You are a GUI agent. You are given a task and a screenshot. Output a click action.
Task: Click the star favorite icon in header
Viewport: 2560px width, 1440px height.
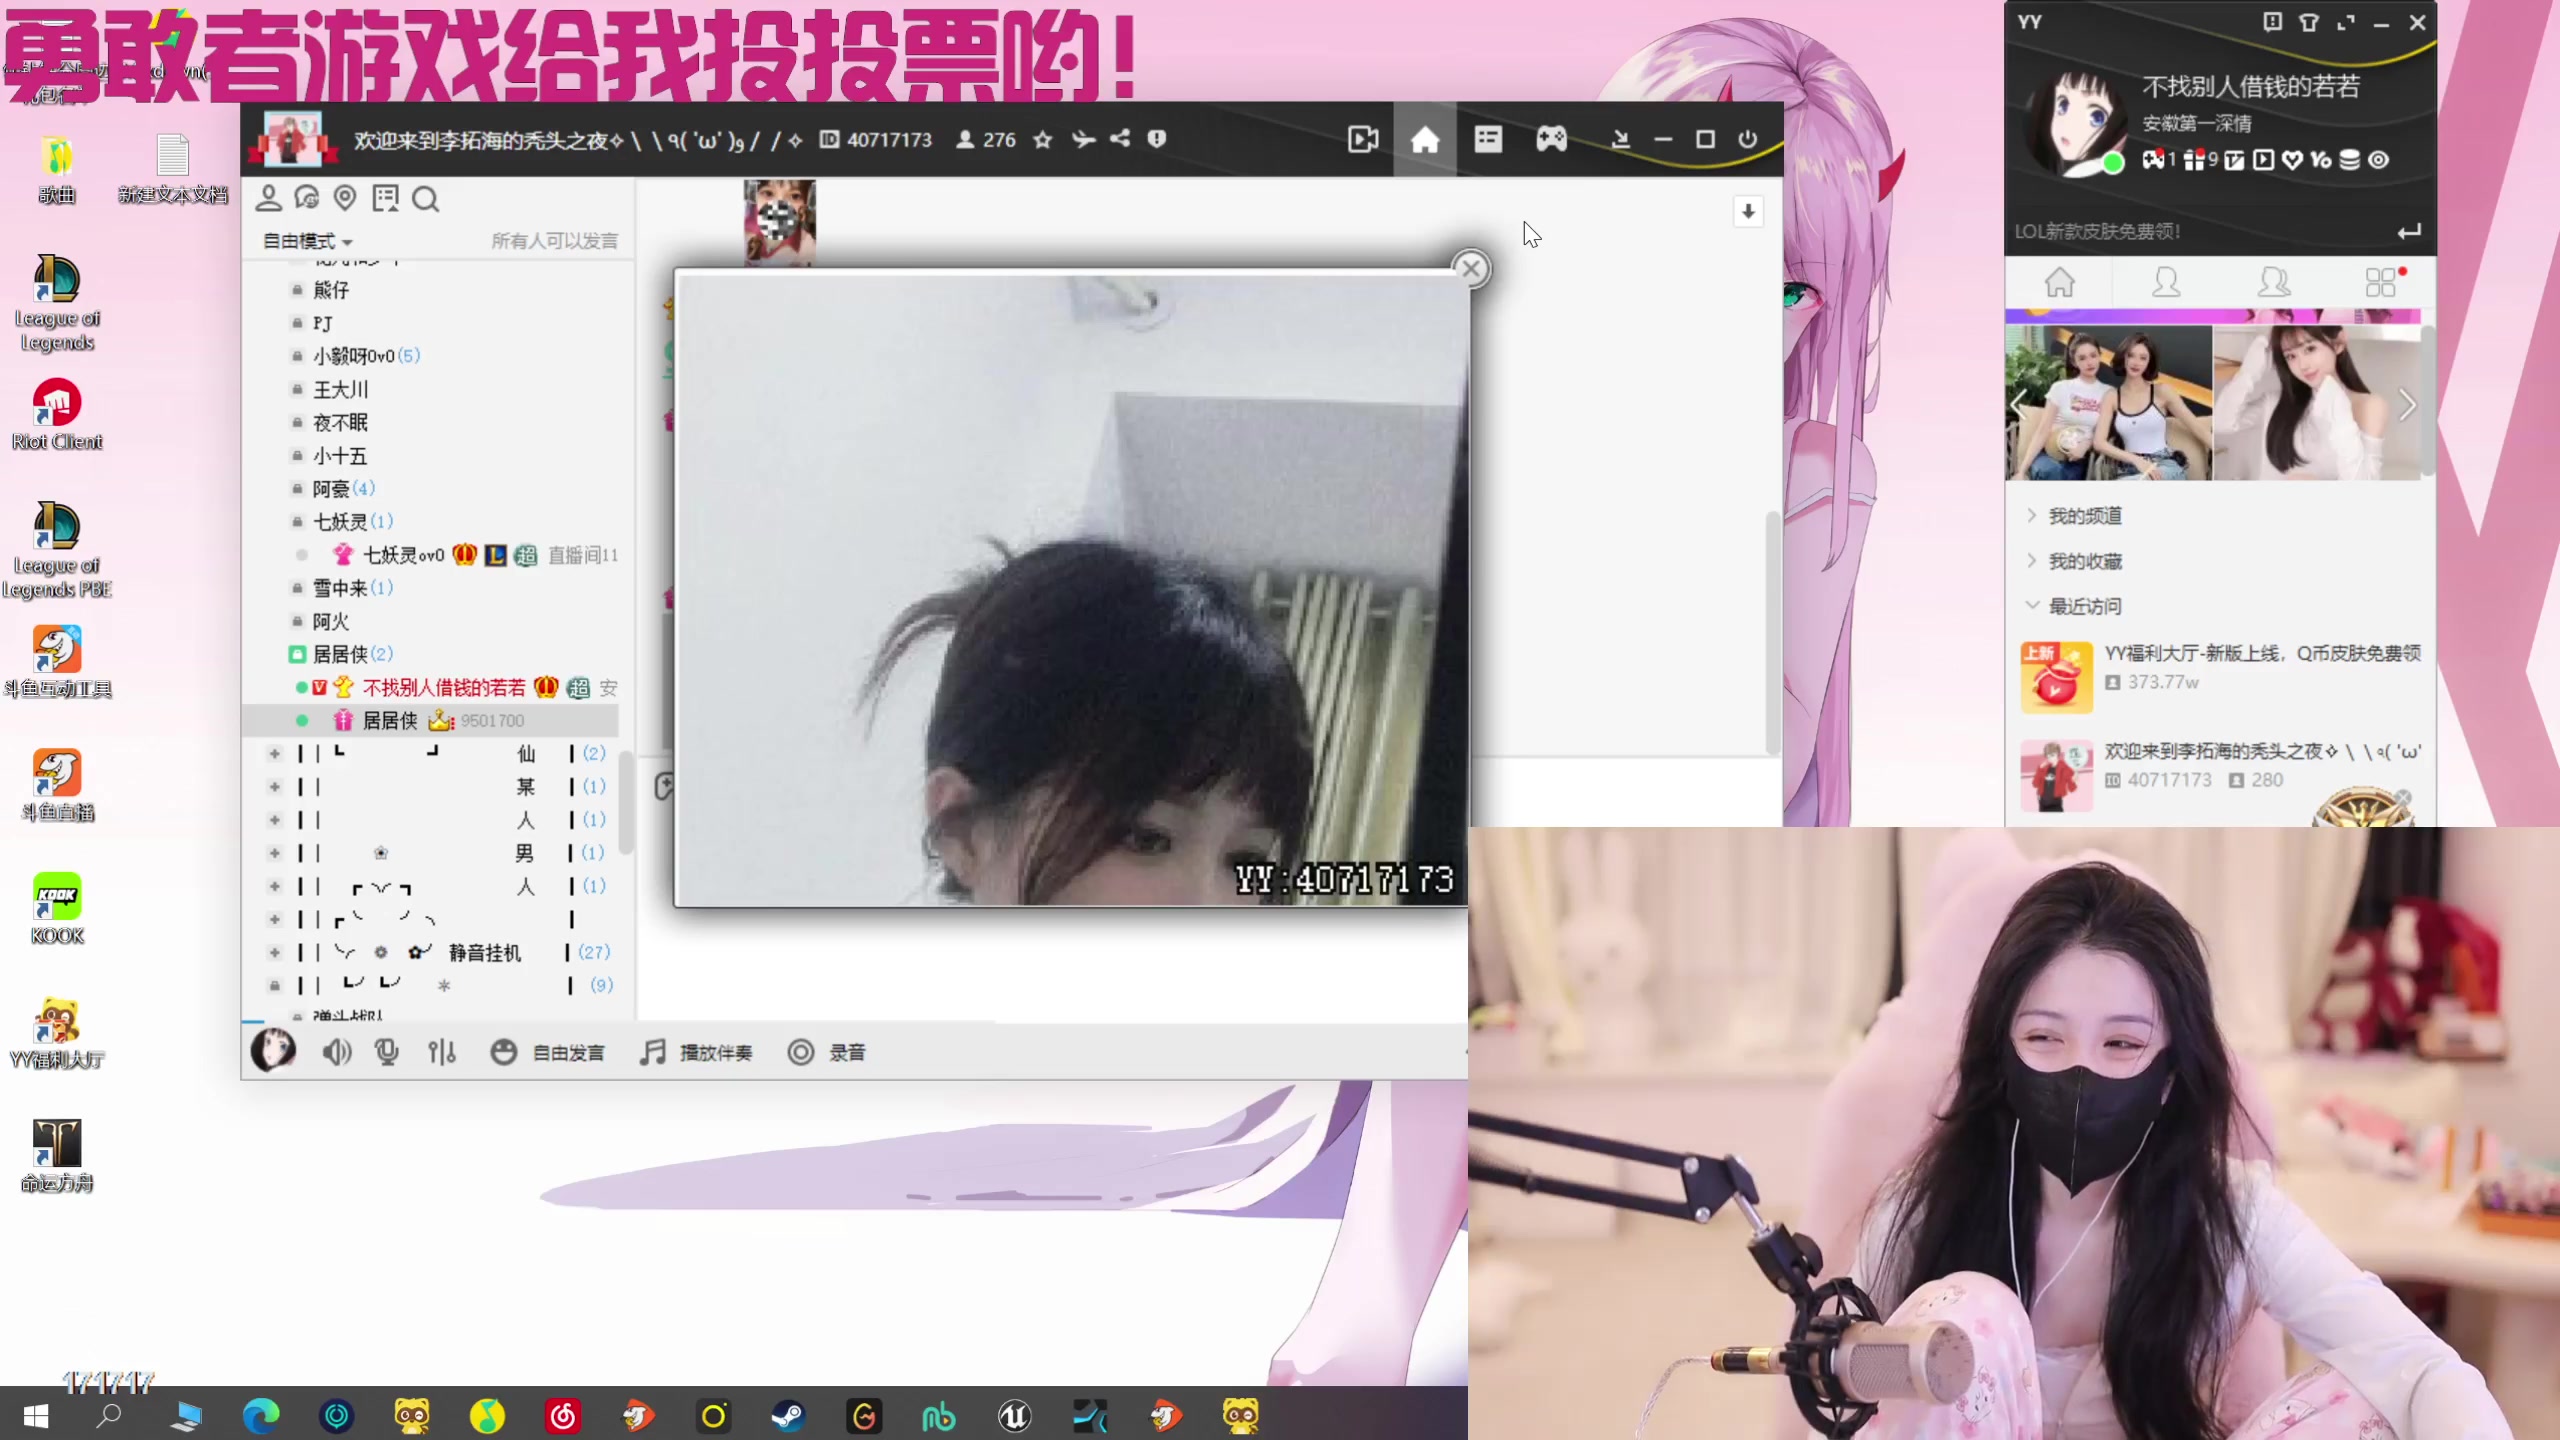pos(1043,140)
